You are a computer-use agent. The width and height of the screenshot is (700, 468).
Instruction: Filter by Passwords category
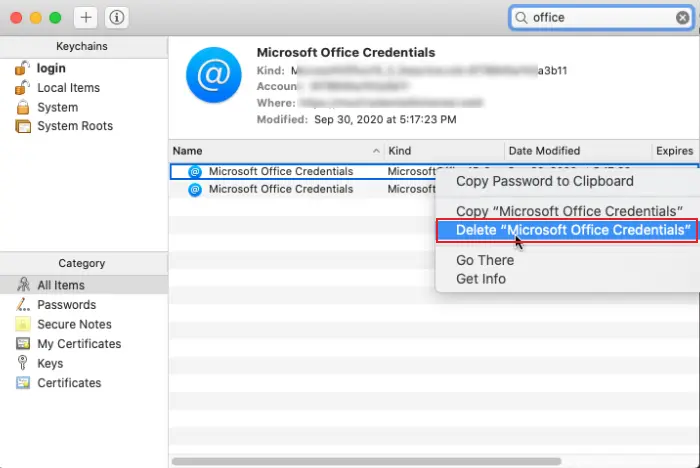[x=66, y=305]
